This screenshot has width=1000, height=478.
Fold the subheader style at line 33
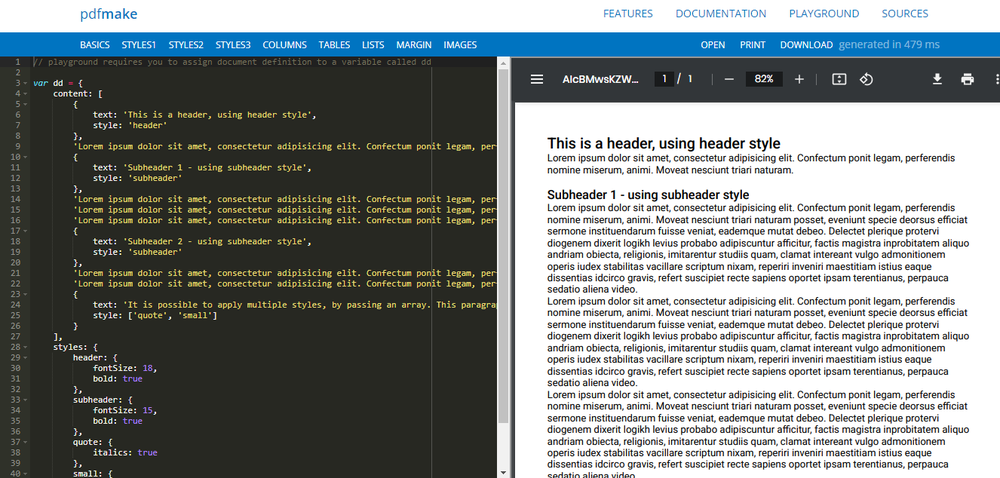coord(26,400)
